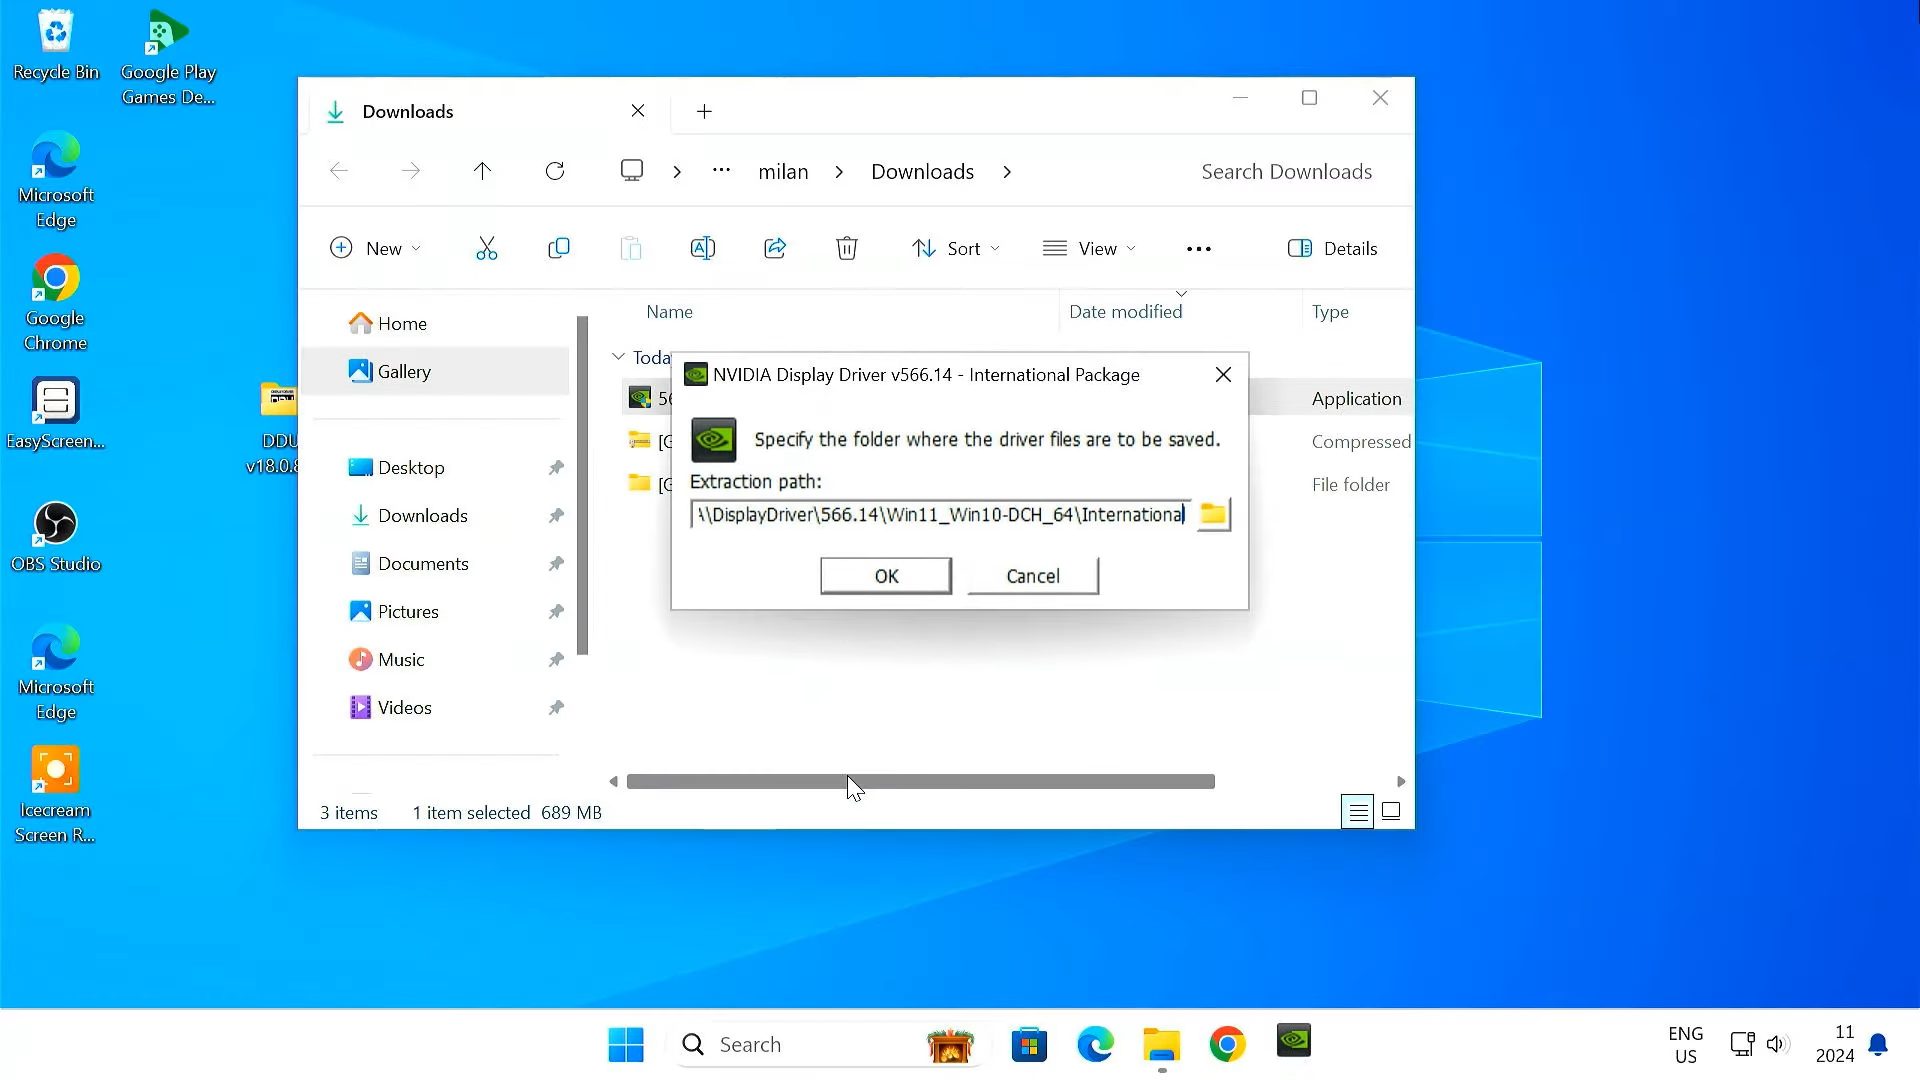Viewport: 1920px width, 1080px height.
Task: Click the navigation pane vertical scrollbar
Action: pyautogui.click(x=582, y=486)
